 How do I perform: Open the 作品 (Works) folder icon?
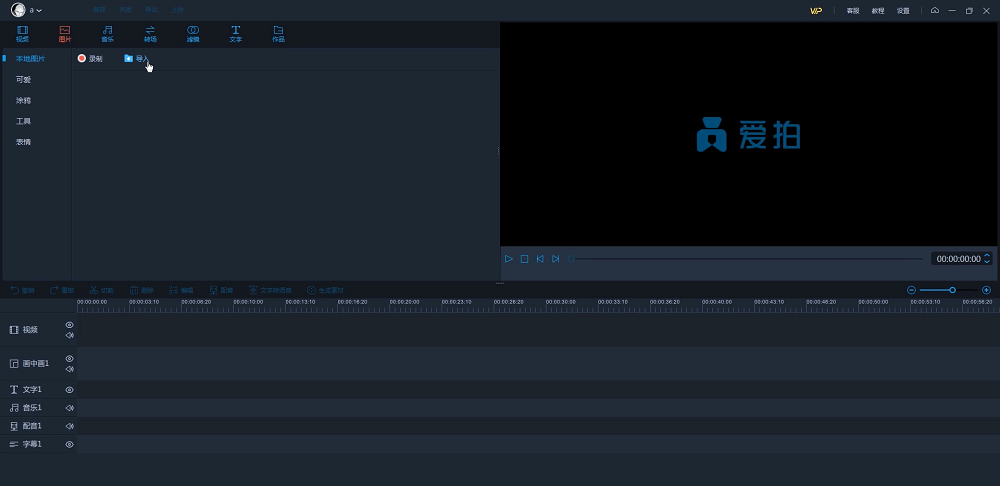pyautogui.click(x=278, y=34)
